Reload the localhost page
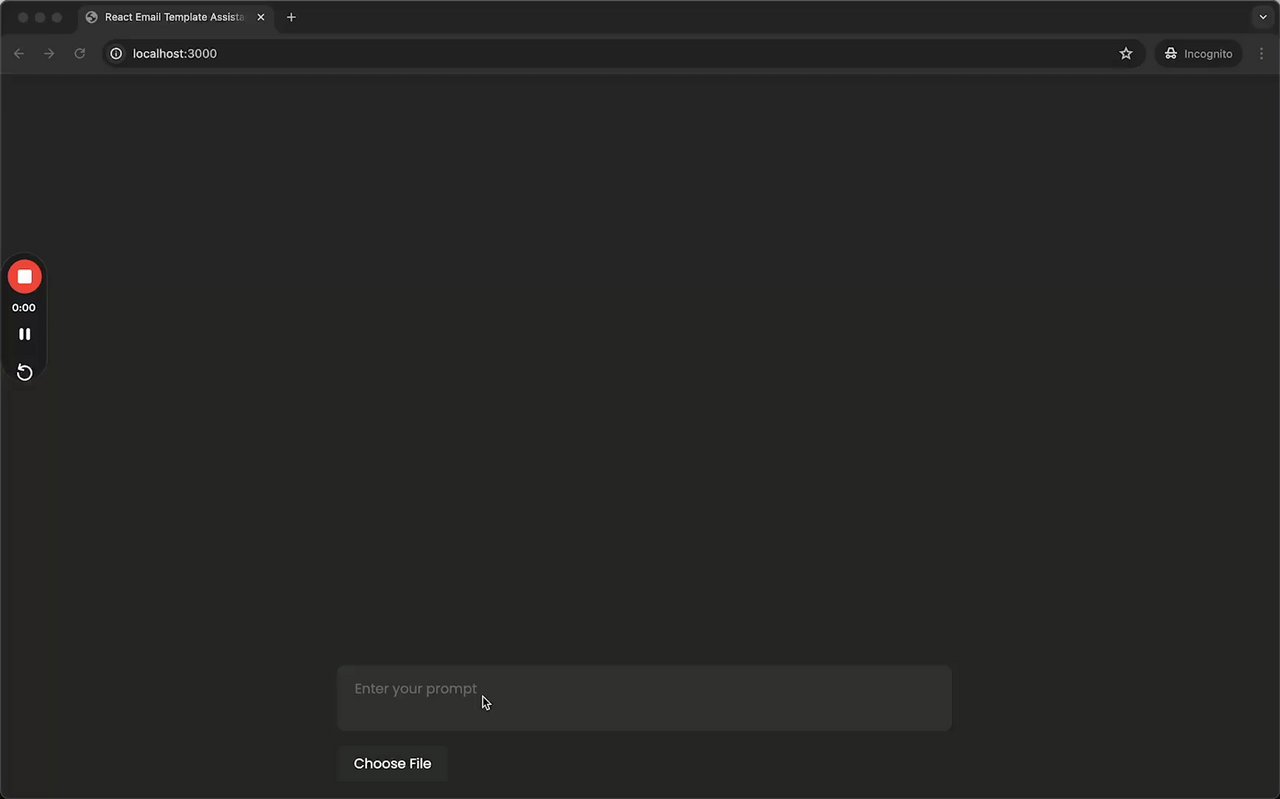The height and width of the screenshot is (799, 1280). pyautogui.click(x=80, y=53)
